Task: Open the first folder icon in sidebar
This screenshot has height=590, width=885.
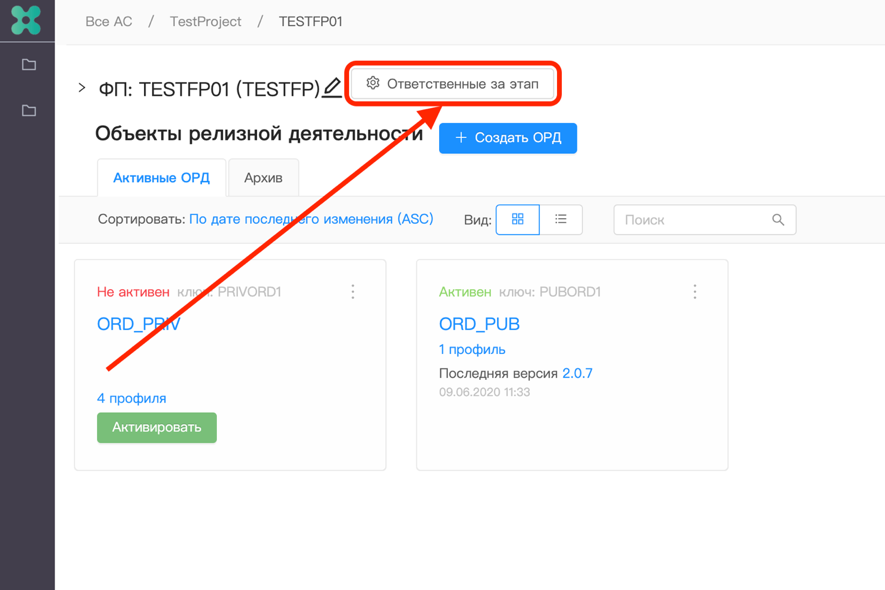Action: pyautogui.click(x=29, y=65)
